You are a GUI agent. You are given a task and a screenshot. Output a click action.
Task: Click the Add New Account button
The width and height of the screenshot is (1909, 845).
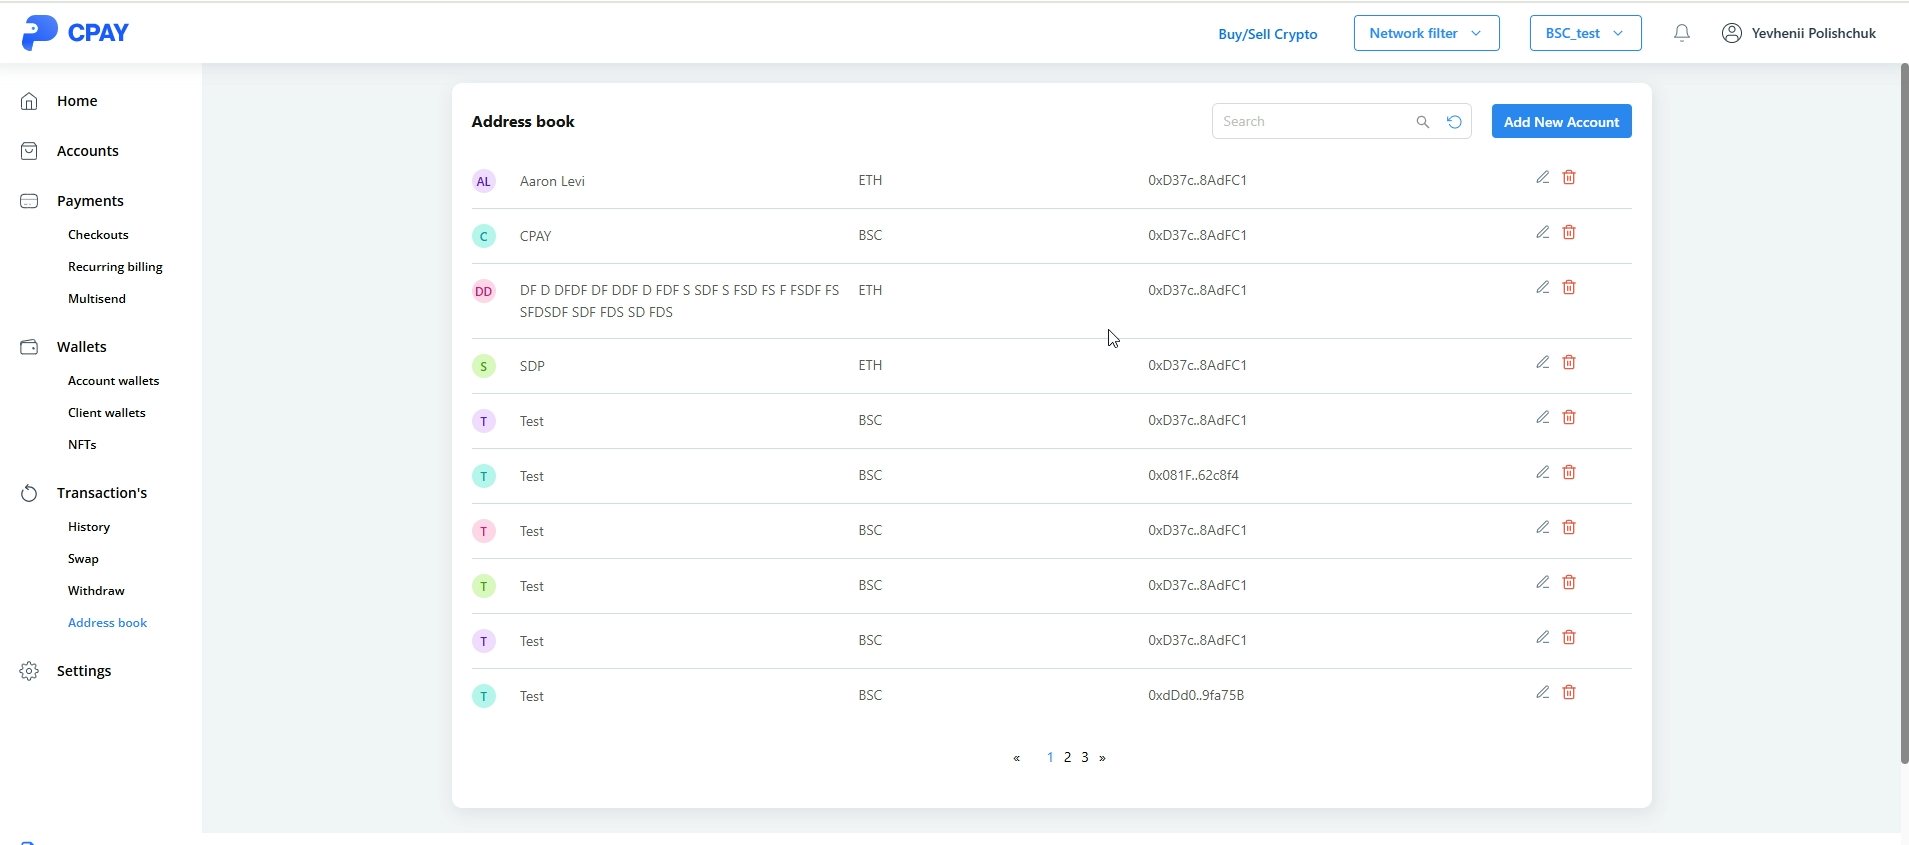click(x=1561, y=122)
